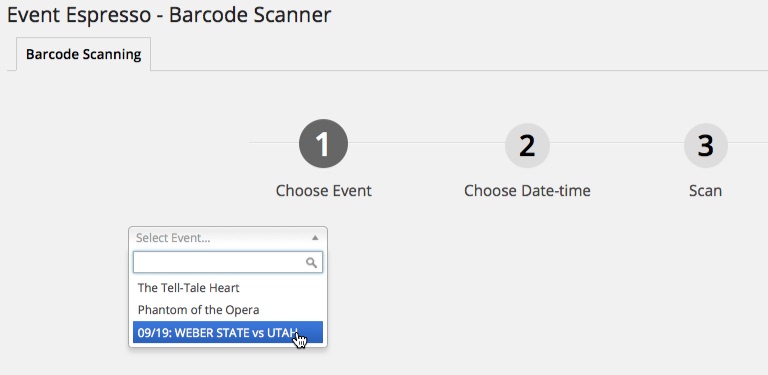This screenshot has height=375, width=768.
Task: Click progress line left of step 1
Action: point(274,143)
